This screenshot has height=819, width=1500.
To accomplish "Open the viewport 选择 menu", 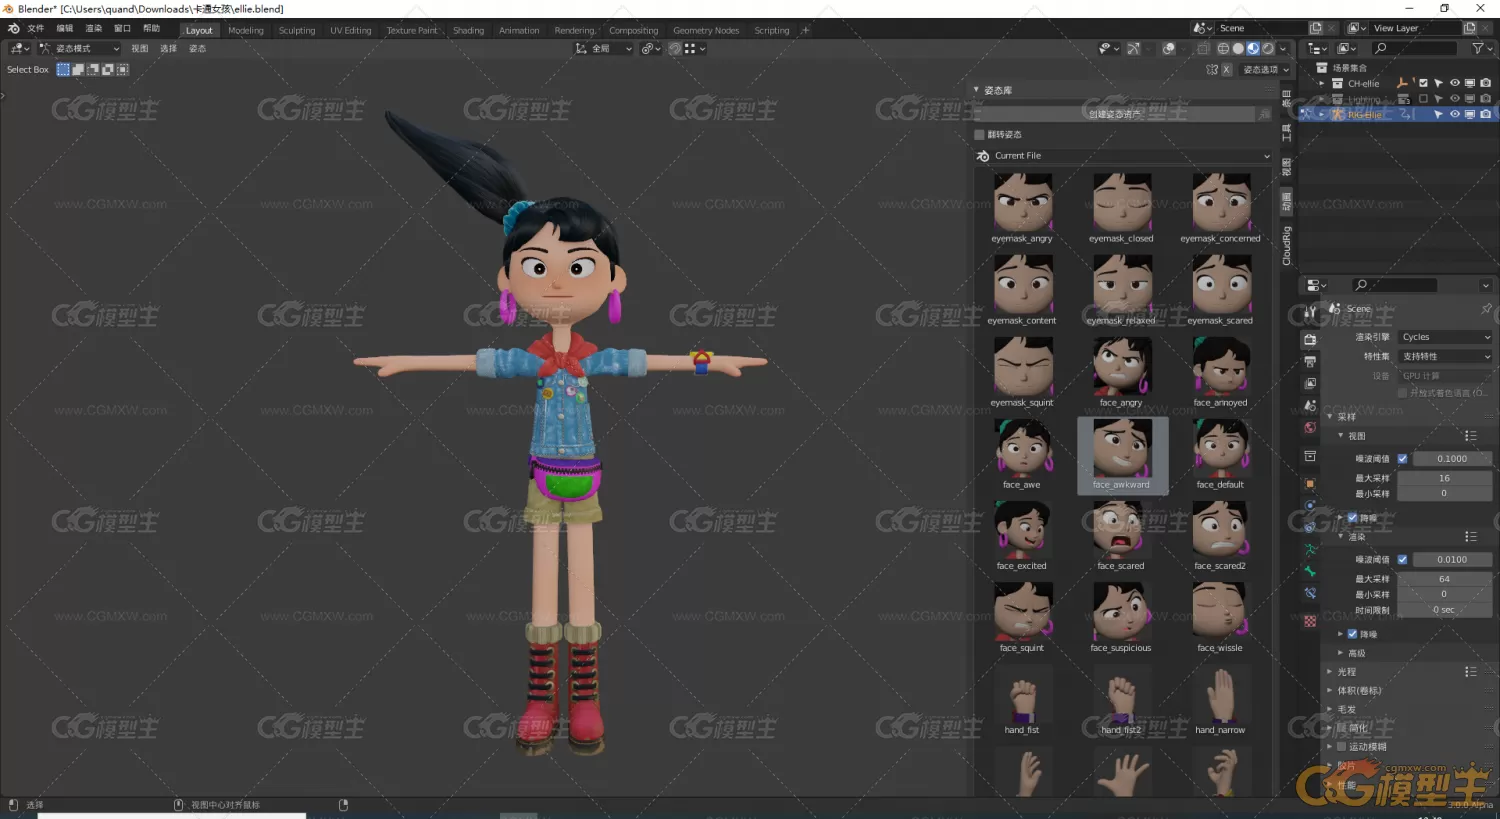I will point(169,48).
